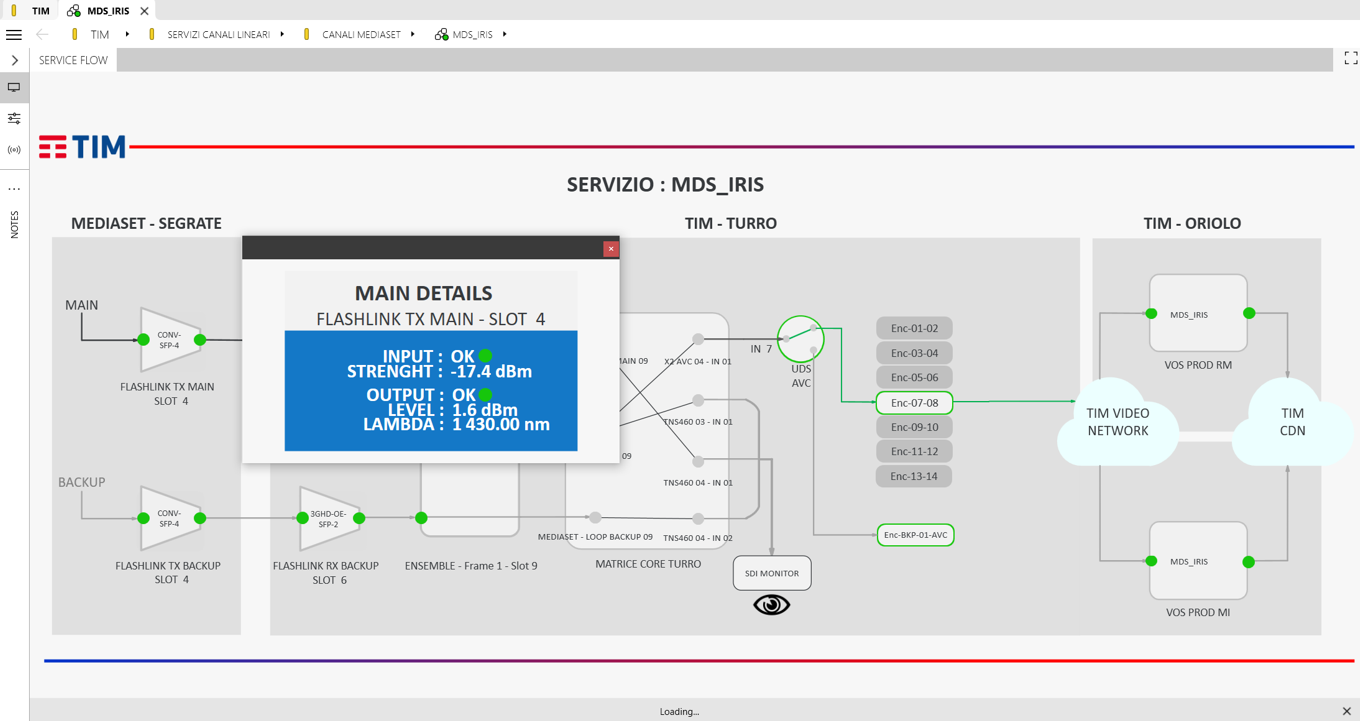
Task: Click the INPUT OK green indicator
Action: (x=485, y=356)
